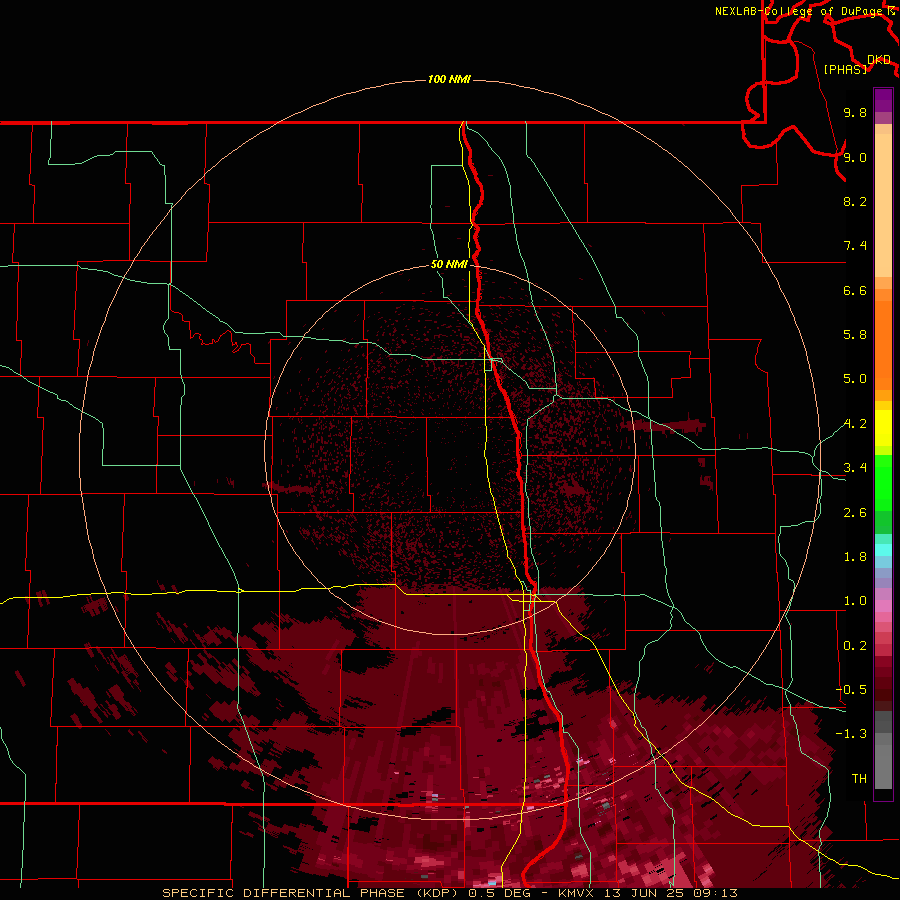900x900 pixels.
Task: Select the 4.2 scale value
Action: (855, 424)
